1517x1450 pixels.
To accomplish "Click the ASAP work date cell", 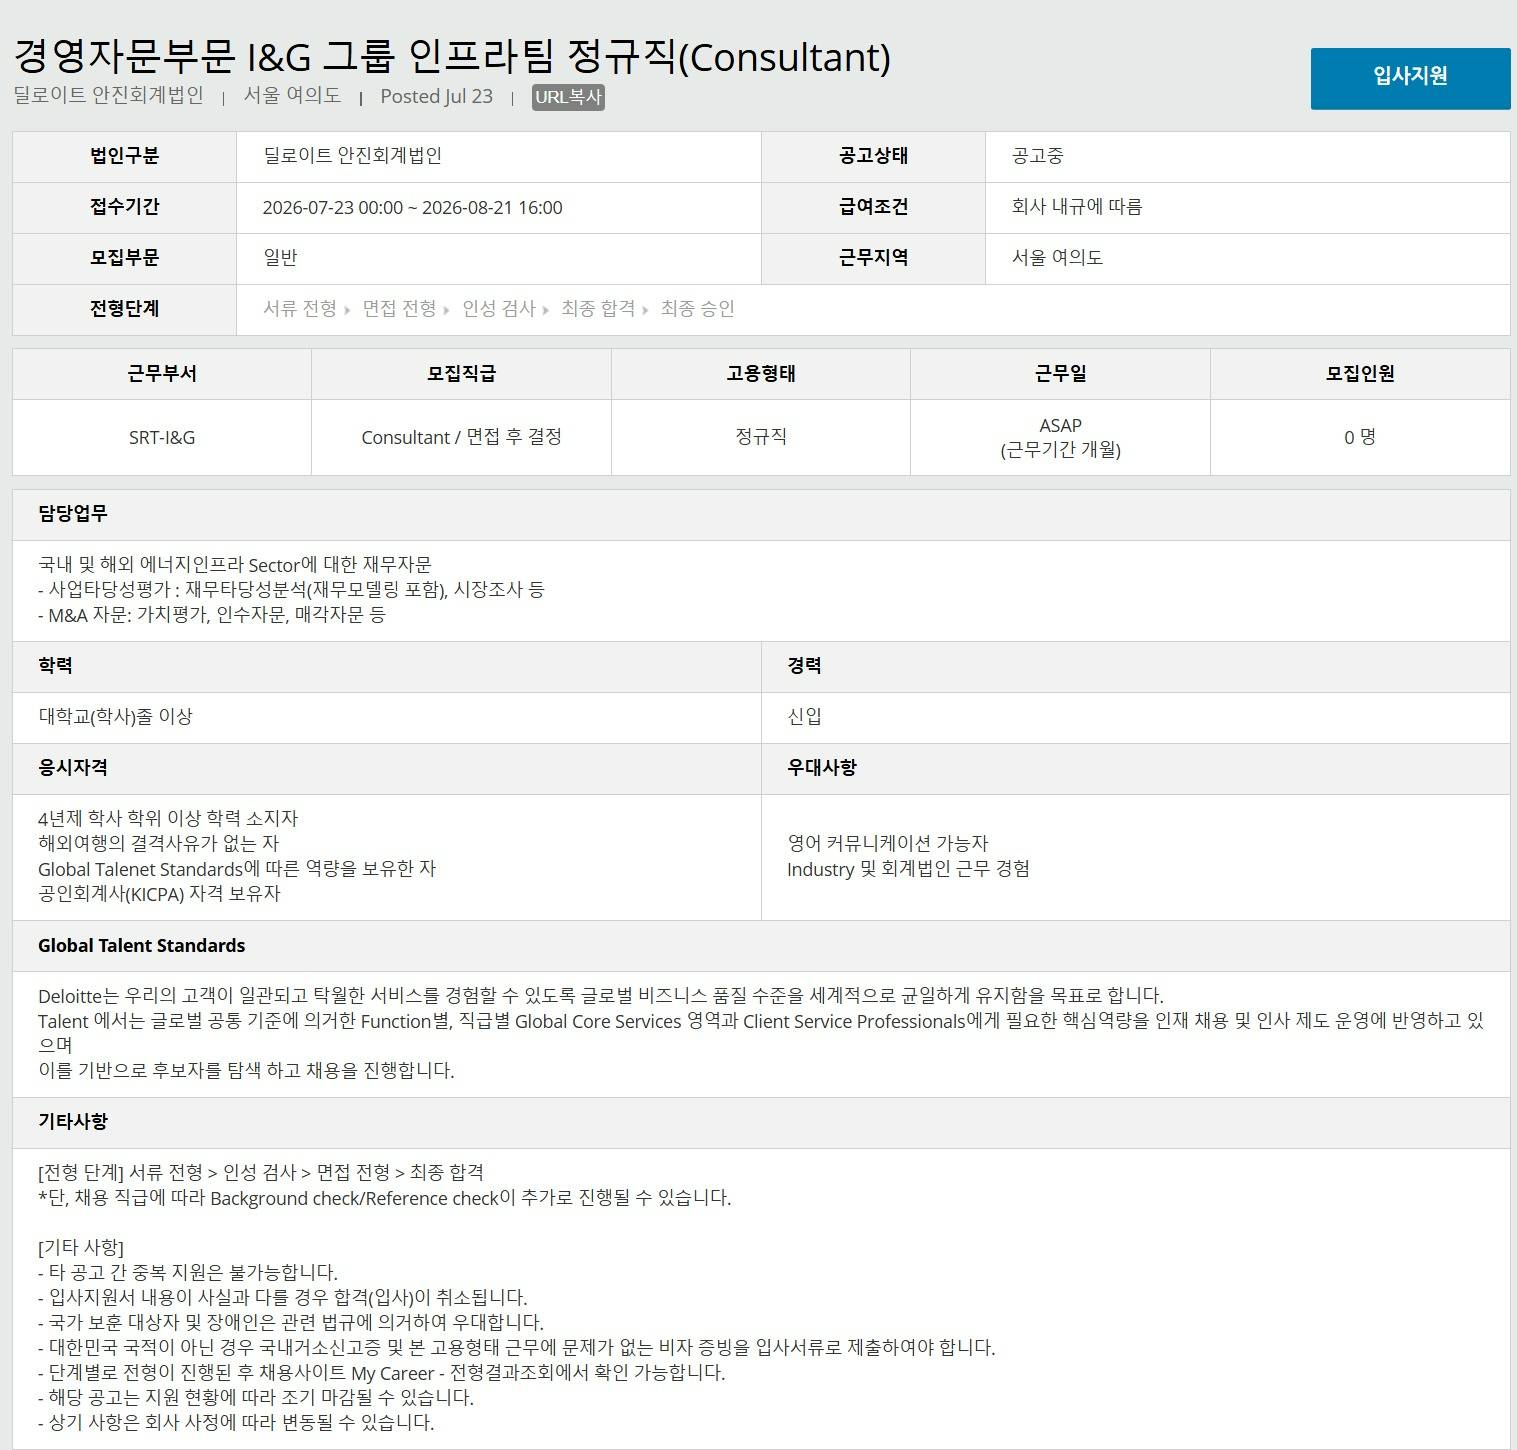I will (1060, 437).
